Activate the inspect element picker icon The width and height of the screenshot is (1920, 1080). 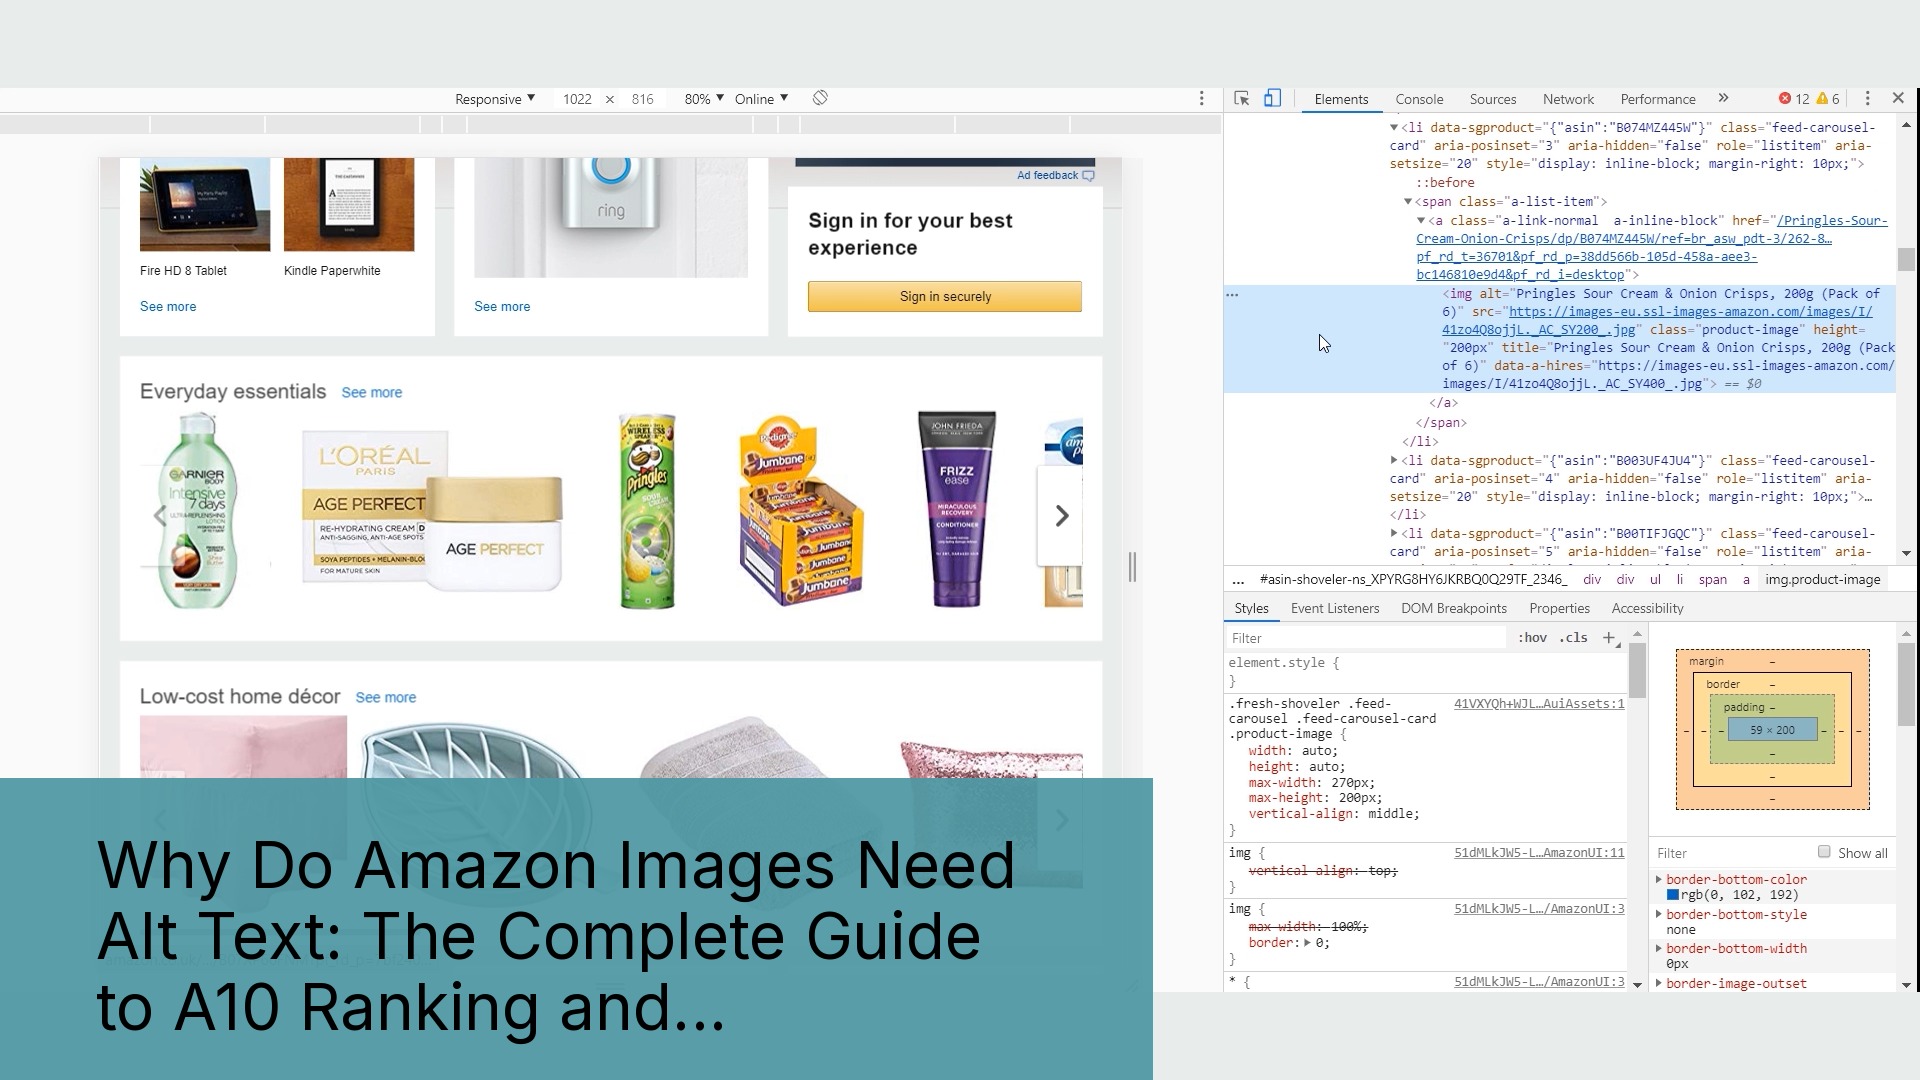1242,99
